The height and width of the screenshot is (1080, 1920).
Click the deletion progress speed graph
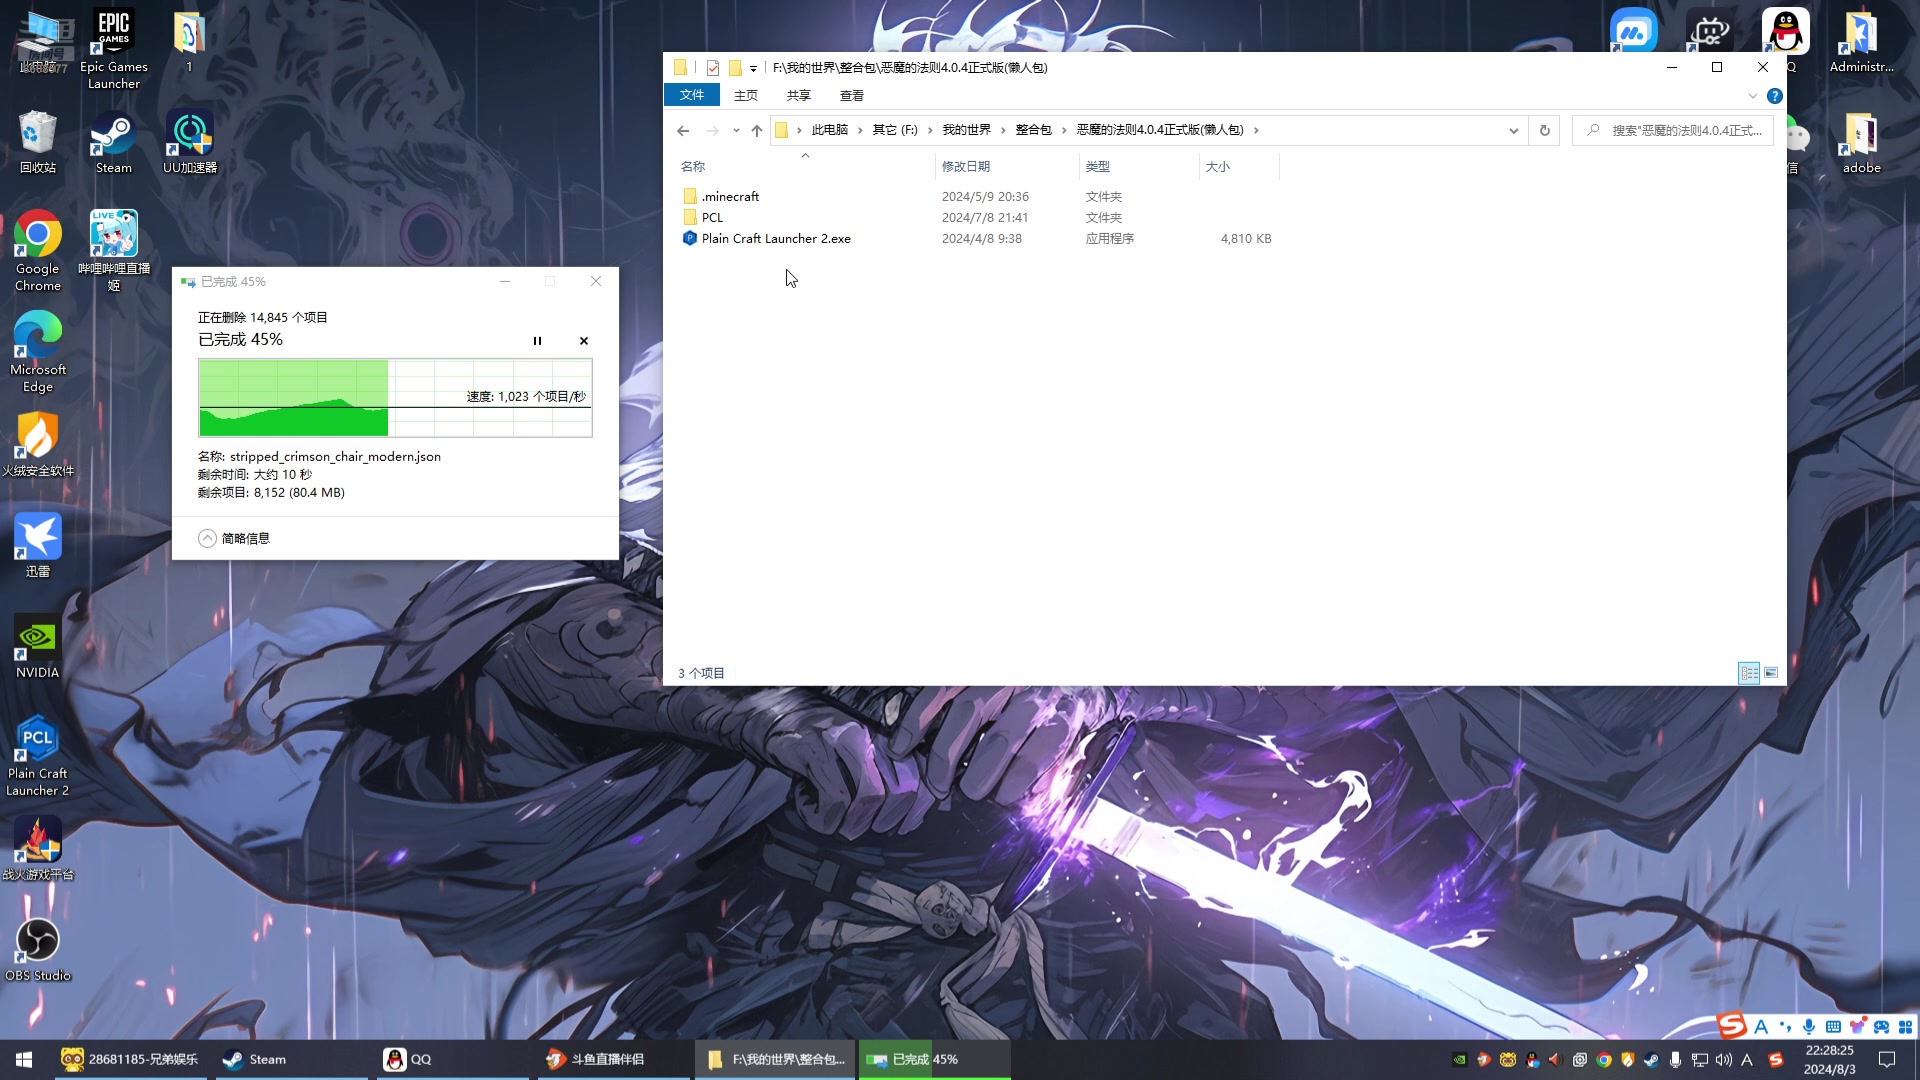coord(395,398)
